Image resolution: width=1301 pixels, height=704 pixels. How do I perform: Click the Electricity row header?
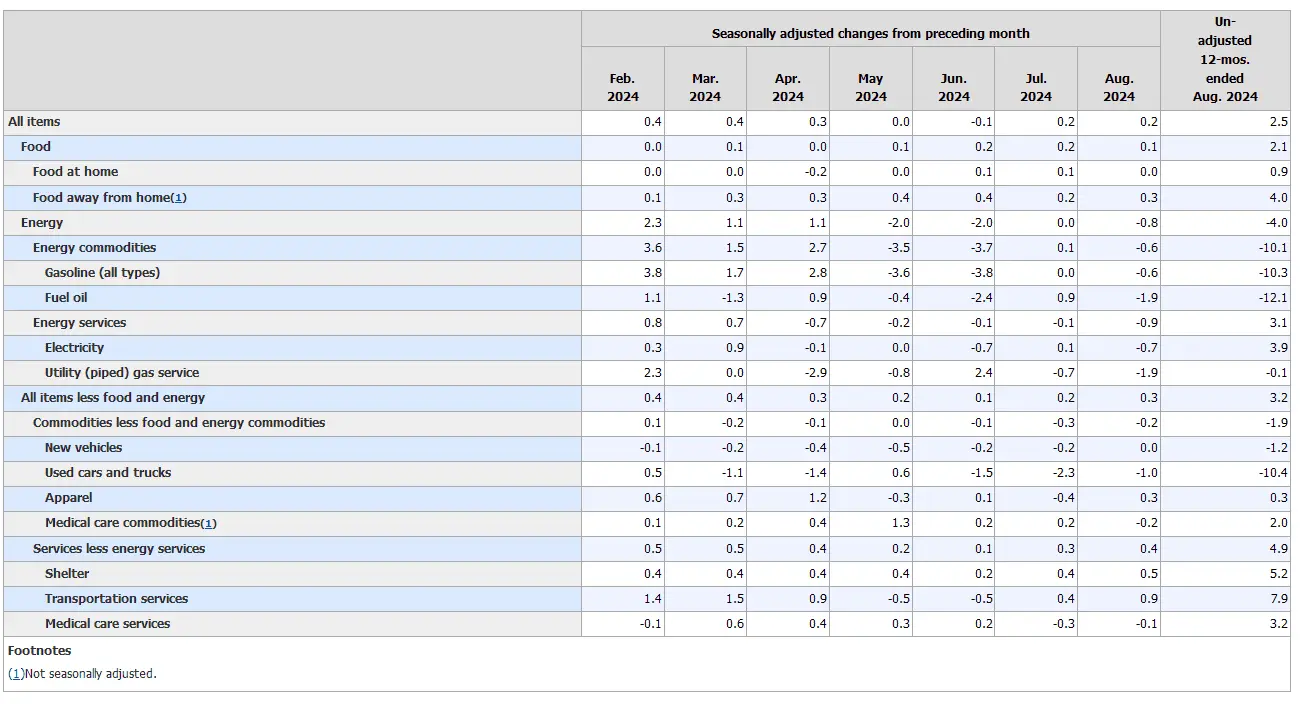point(74,348)
